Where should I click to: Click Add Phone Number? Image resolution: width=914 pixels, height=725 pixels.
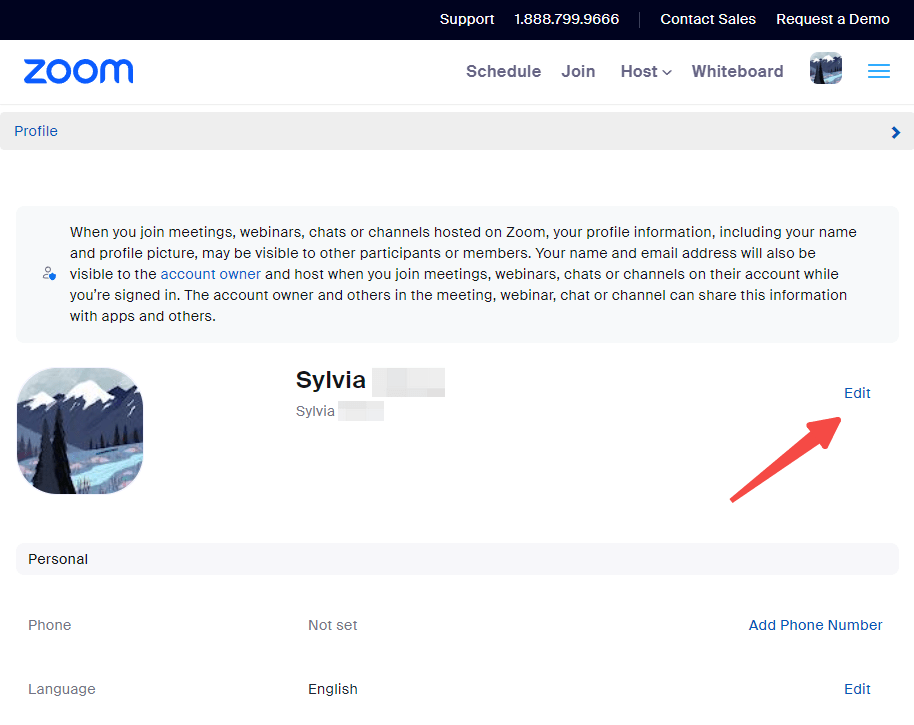pos(815,625)
